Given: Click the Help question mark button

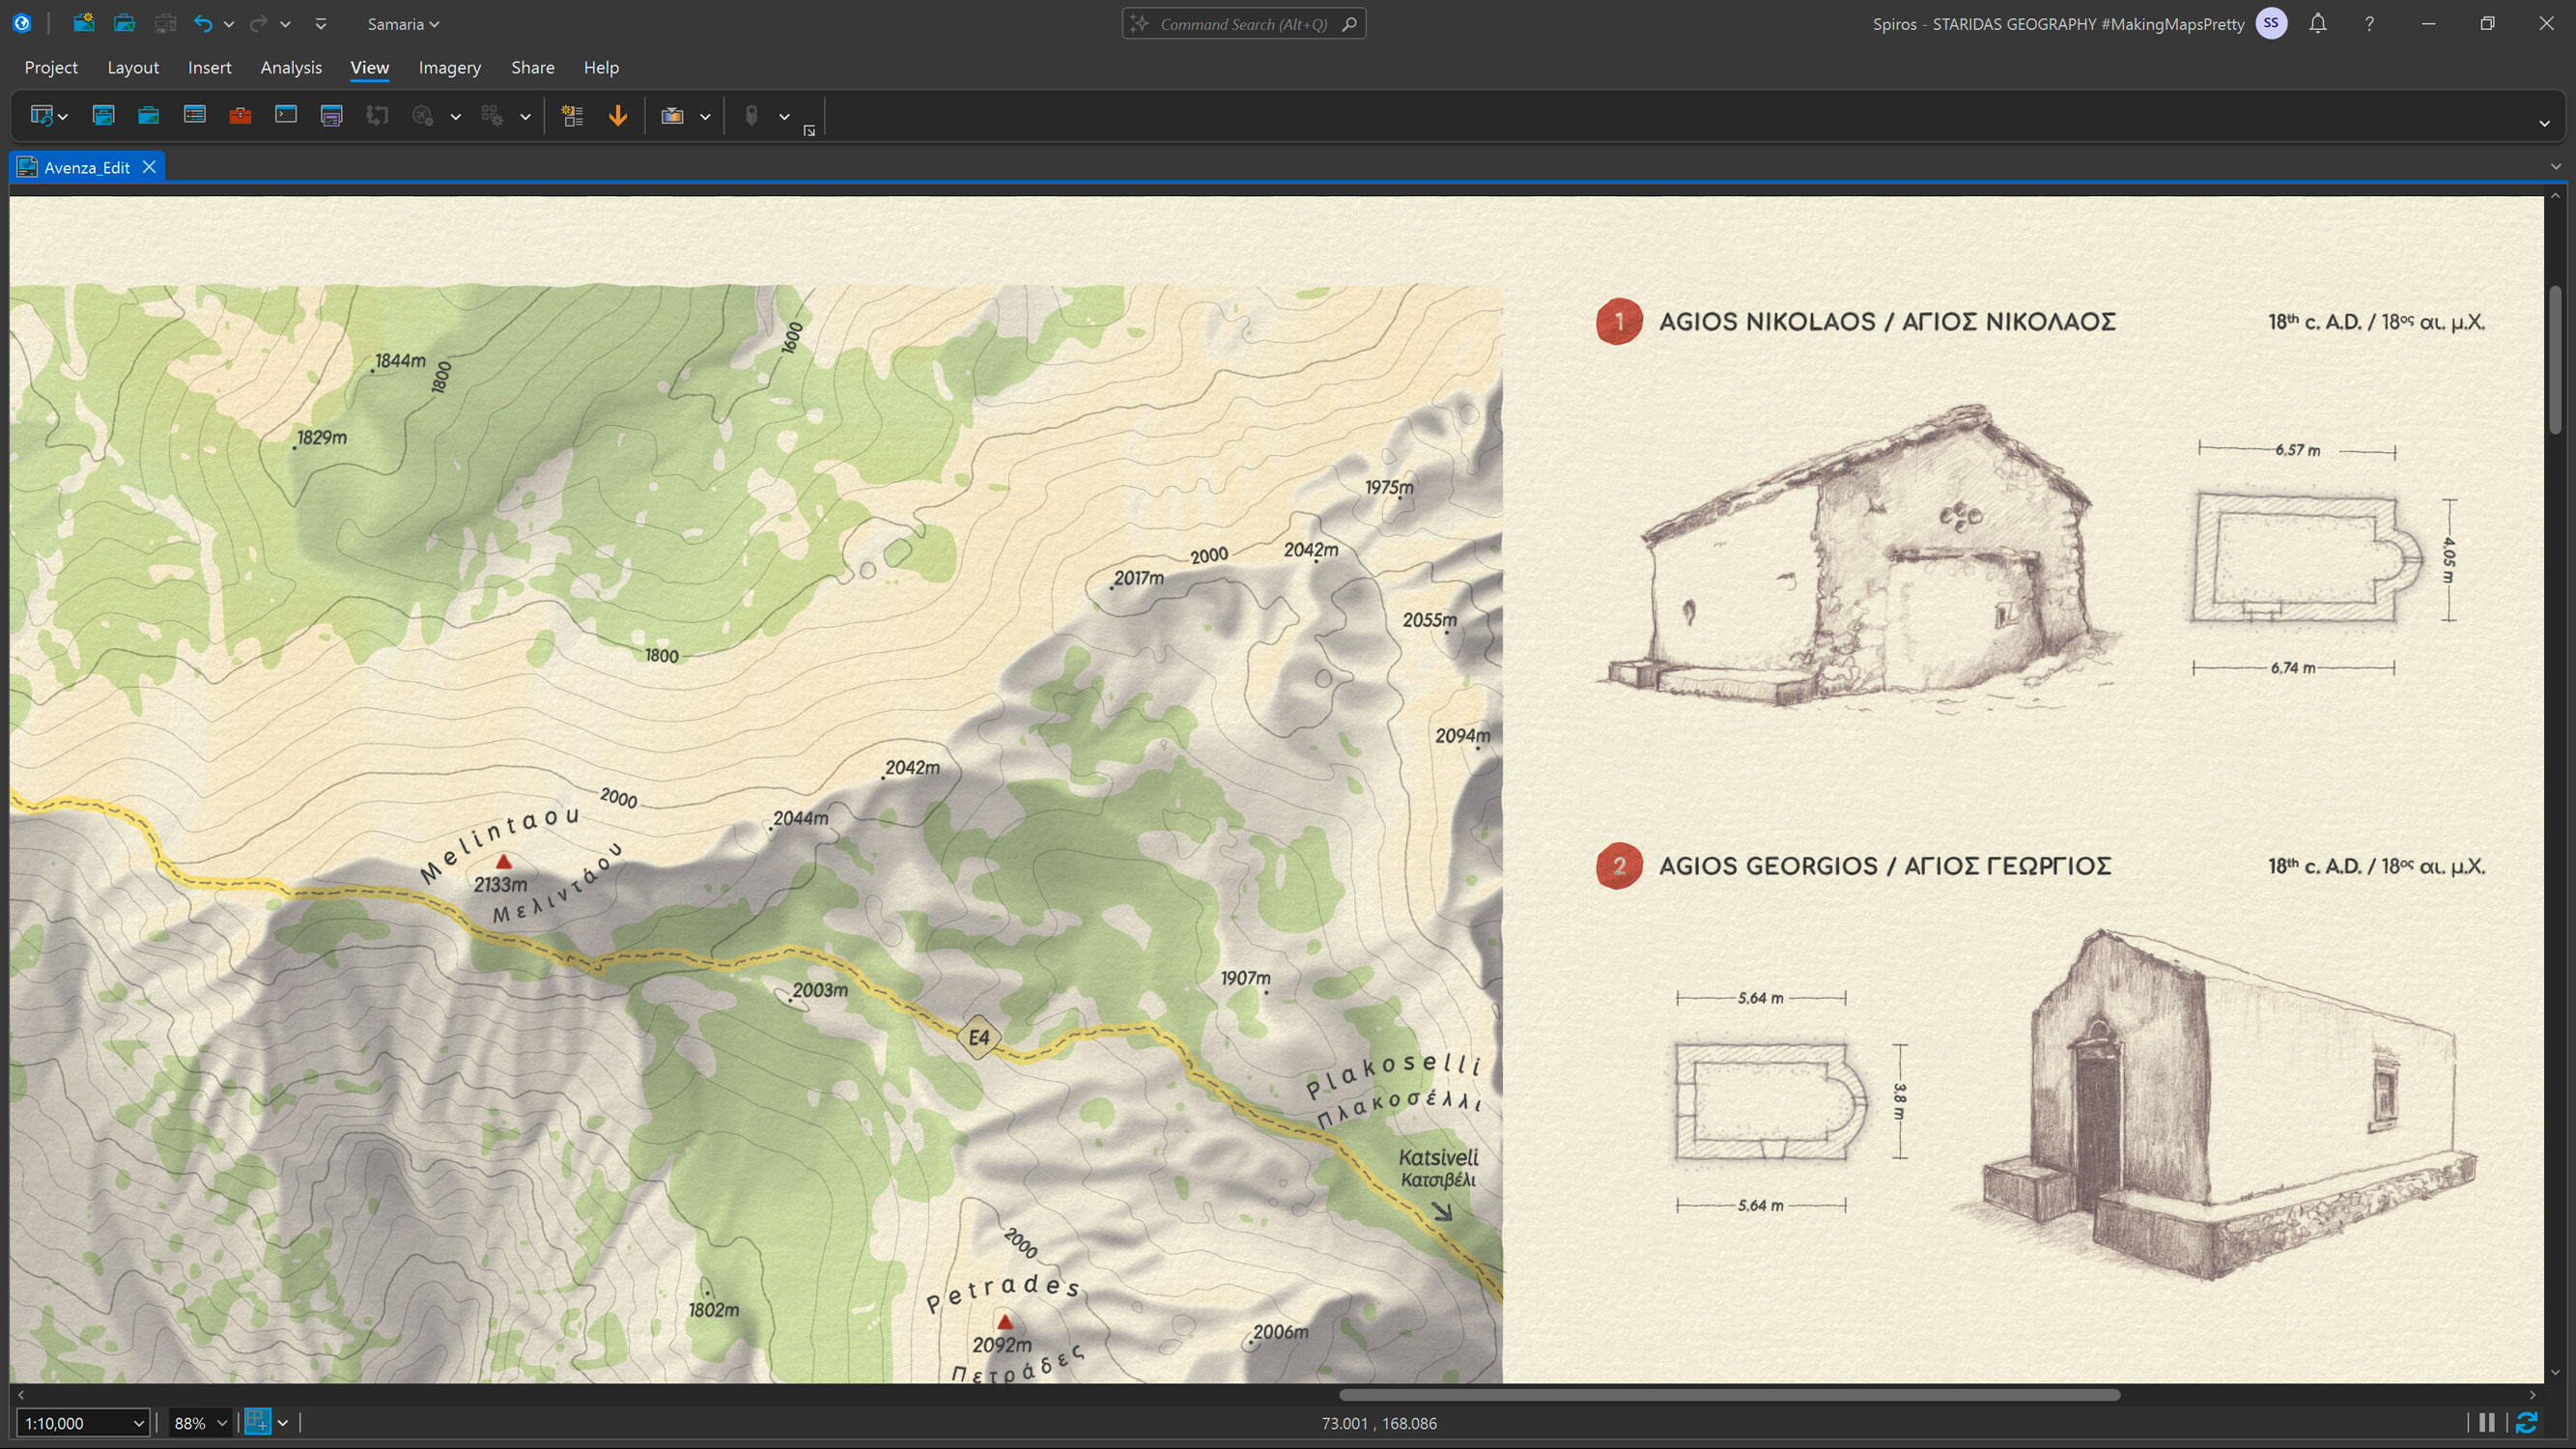Looking at the screenshot, I should pyautogui.click(x=2368, y=23).
